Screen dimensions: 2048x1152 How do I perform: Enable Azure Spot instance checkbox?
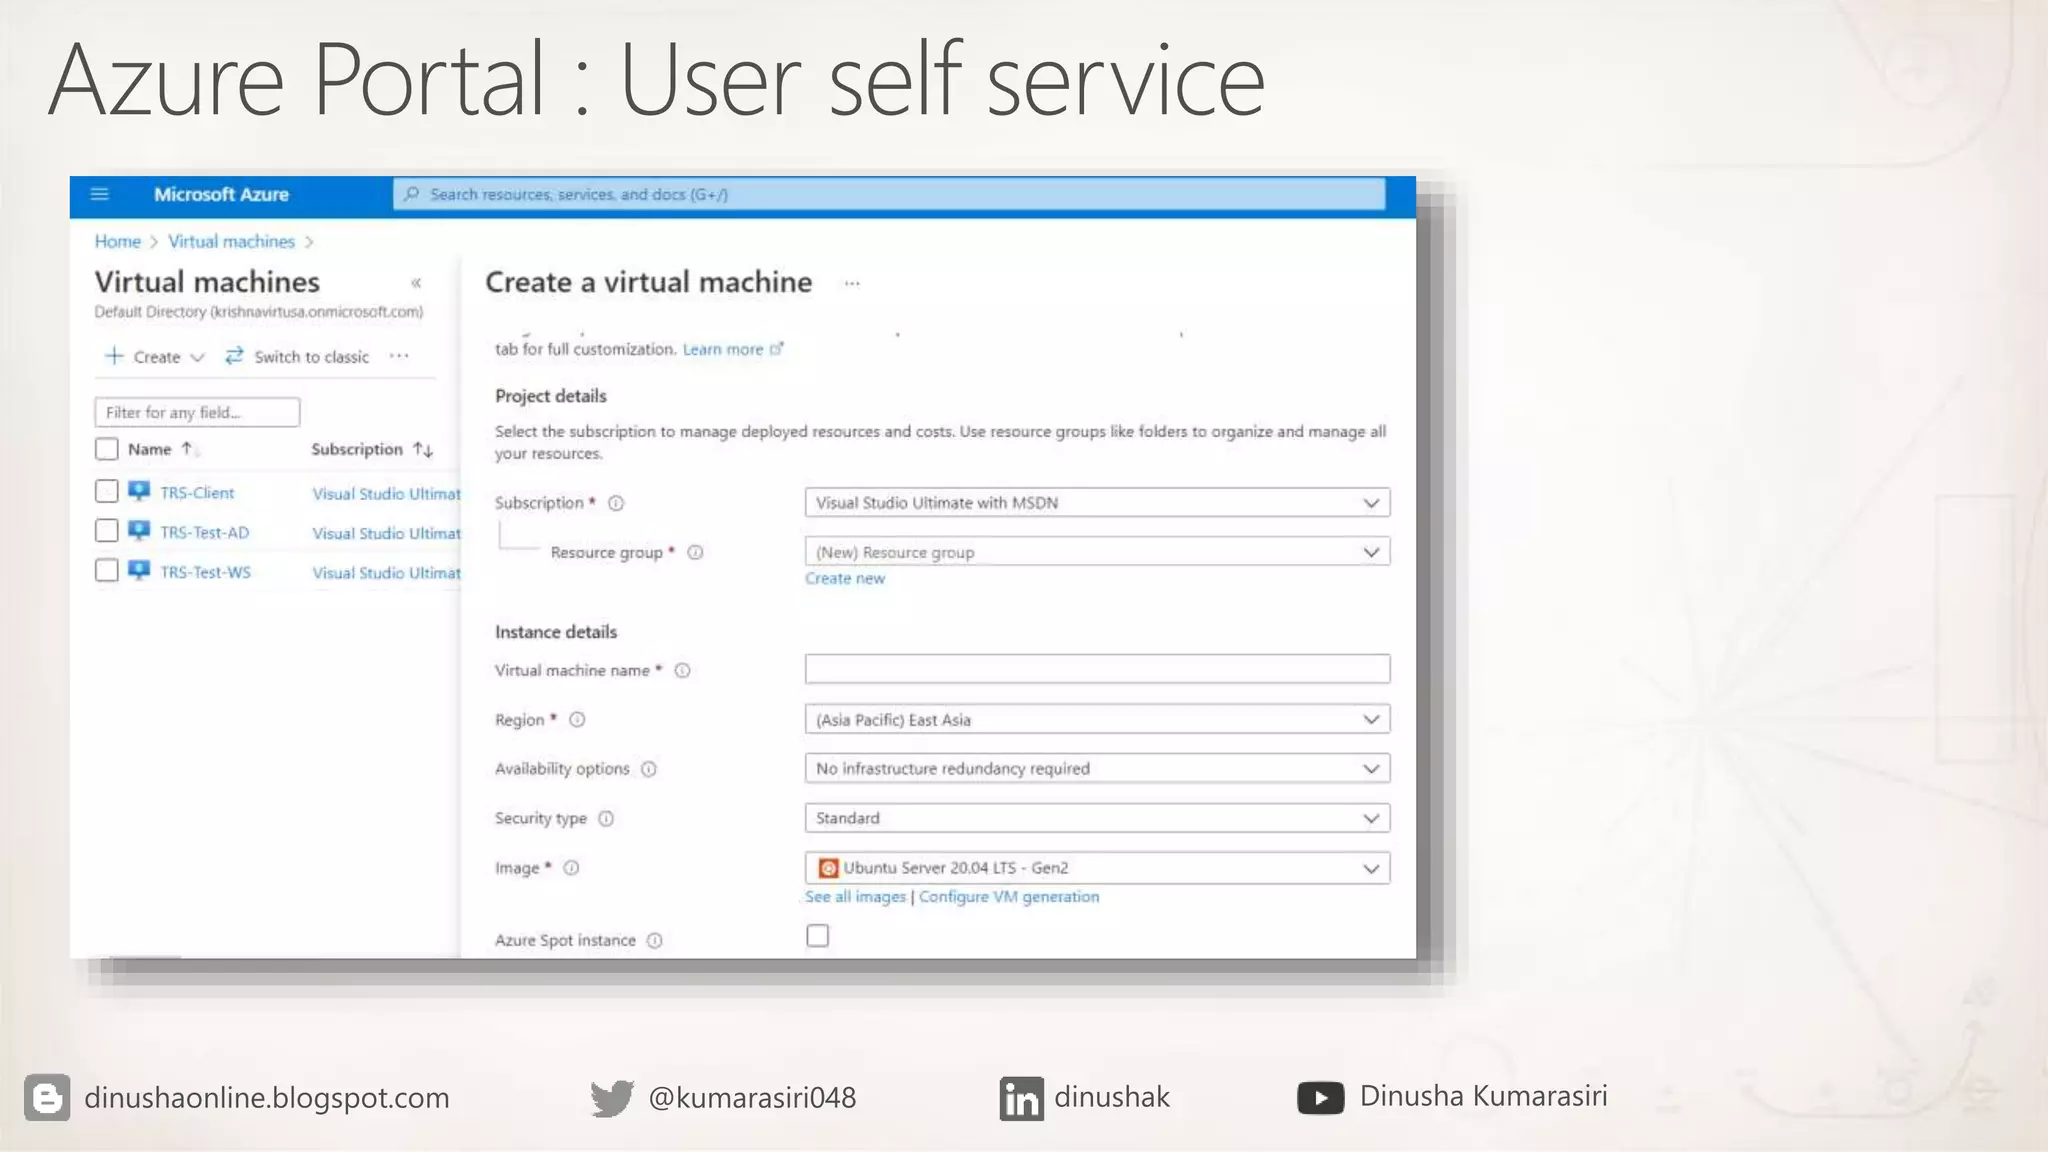click(818, 936)
